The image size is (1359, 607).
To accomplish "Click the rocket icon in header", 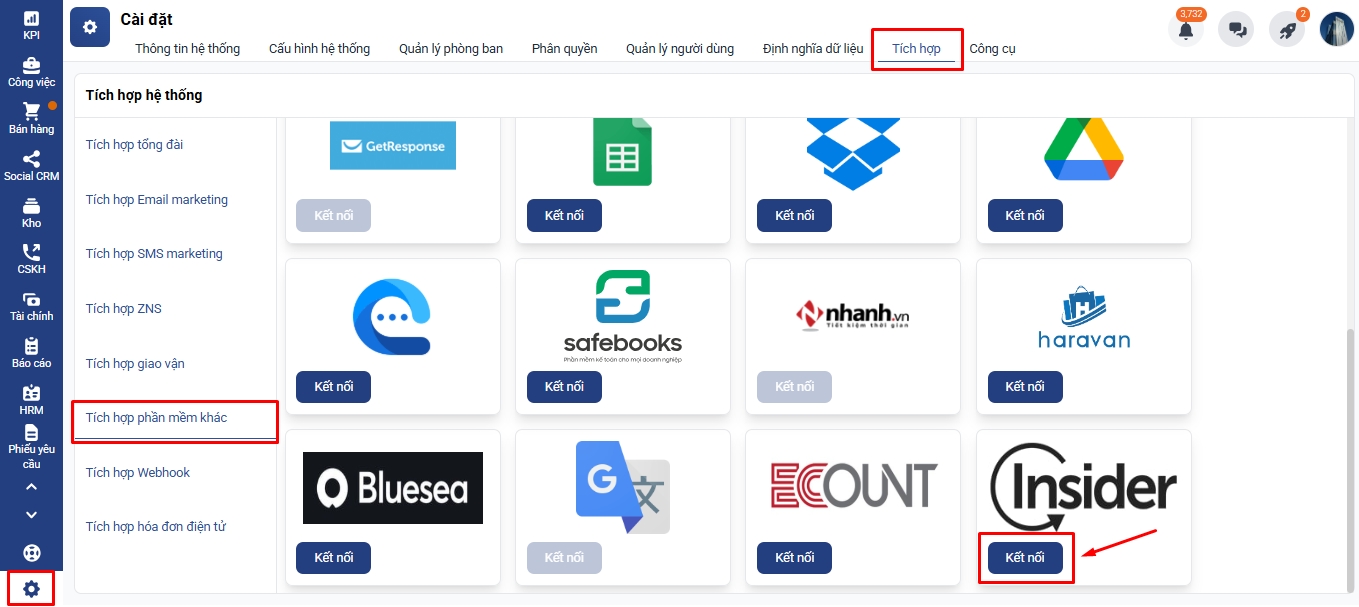I will pos(1287,29).
